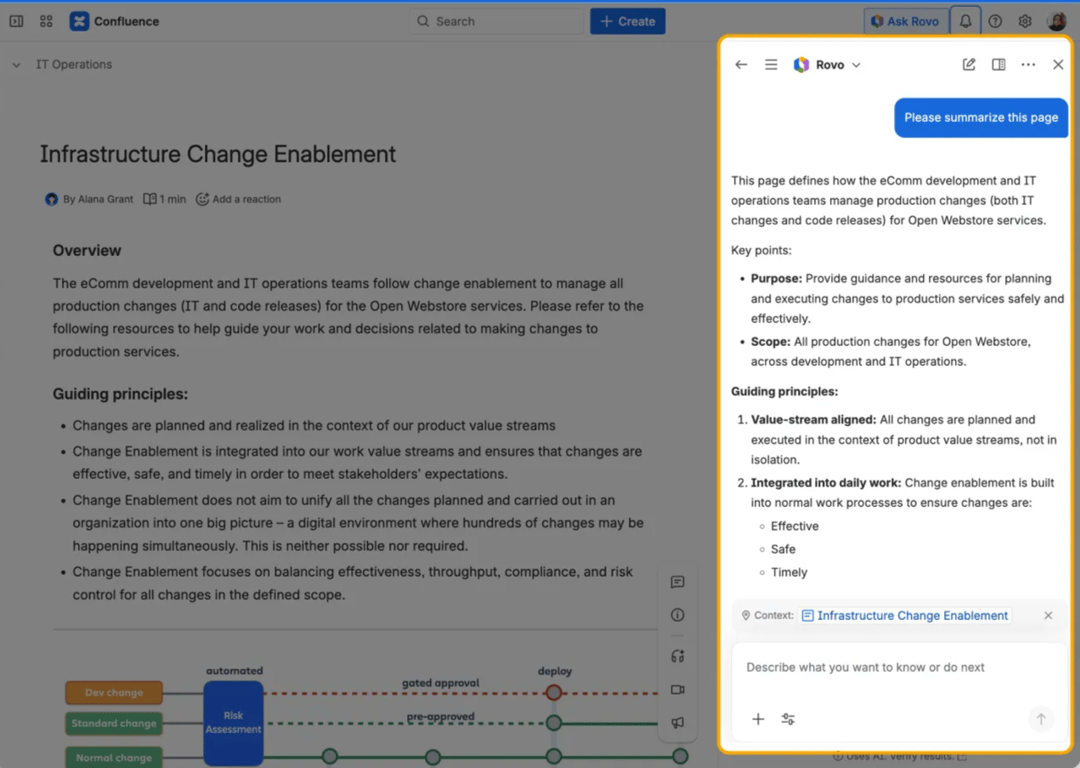Open chat settings sliders icon
Screen dimensions: 1080x768
tap(788, 719)
